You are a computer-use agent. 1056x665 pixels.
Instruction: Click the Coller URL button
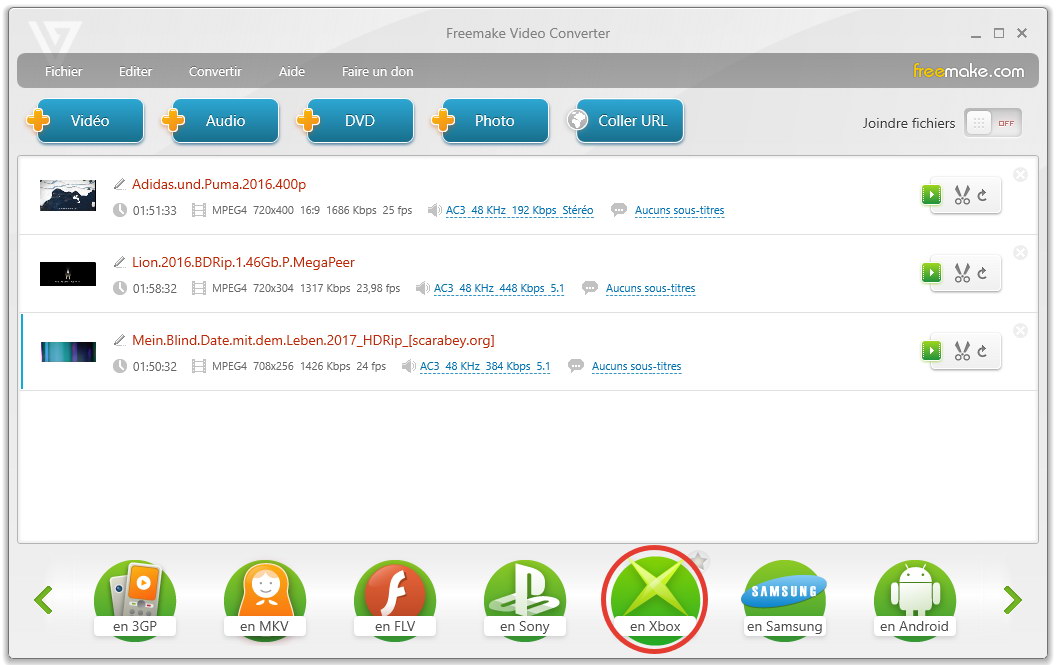click(625, 121)
